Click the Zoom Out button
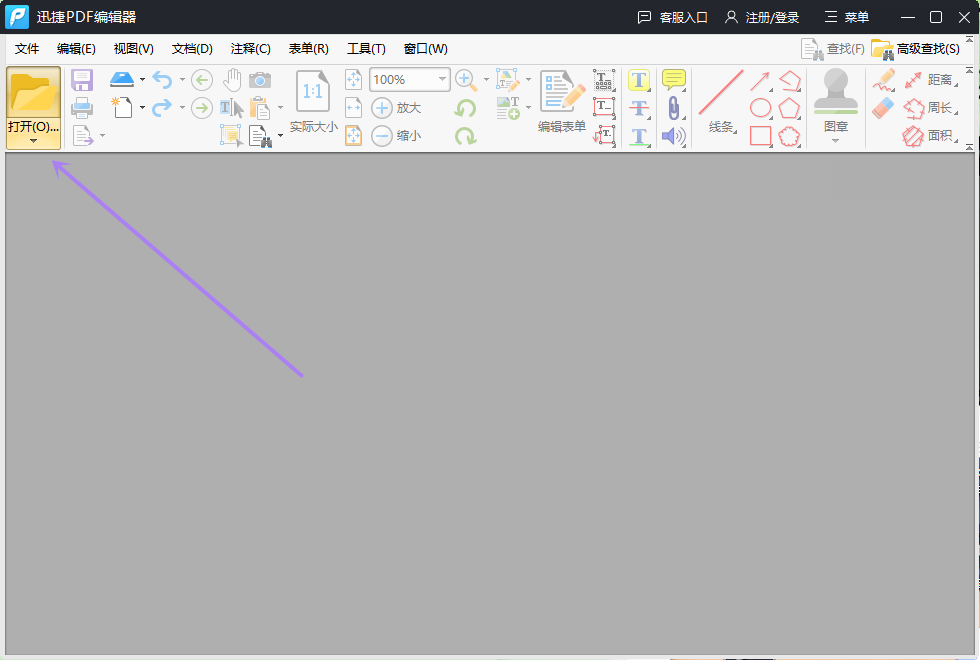This screenshot has height=660, width=980. [396, 136]
